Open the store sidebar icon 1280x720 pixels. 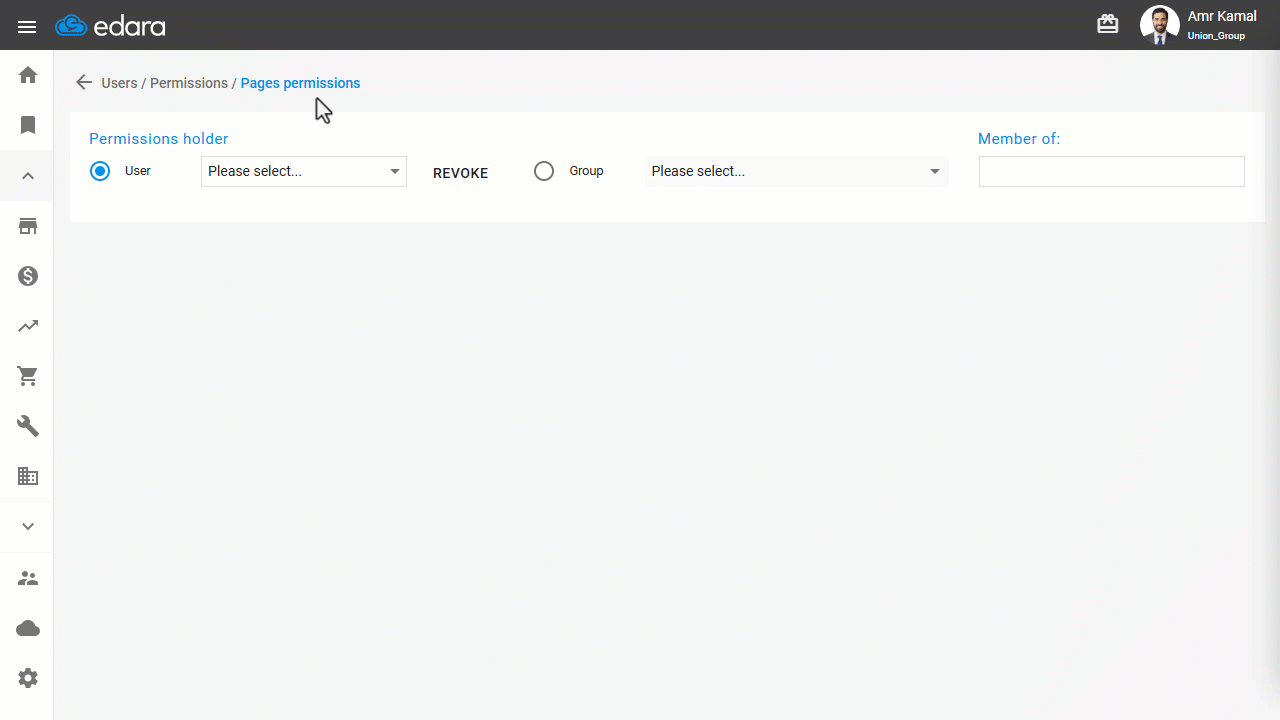28,226
